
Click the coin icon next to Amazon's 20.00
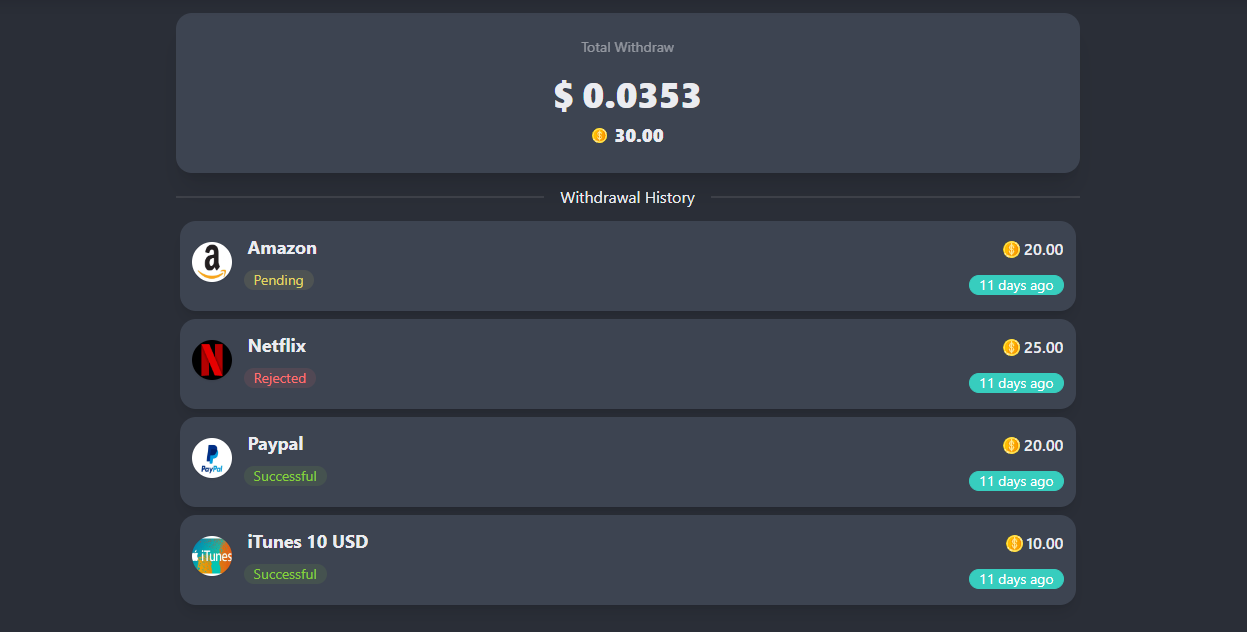(1009, 249)
